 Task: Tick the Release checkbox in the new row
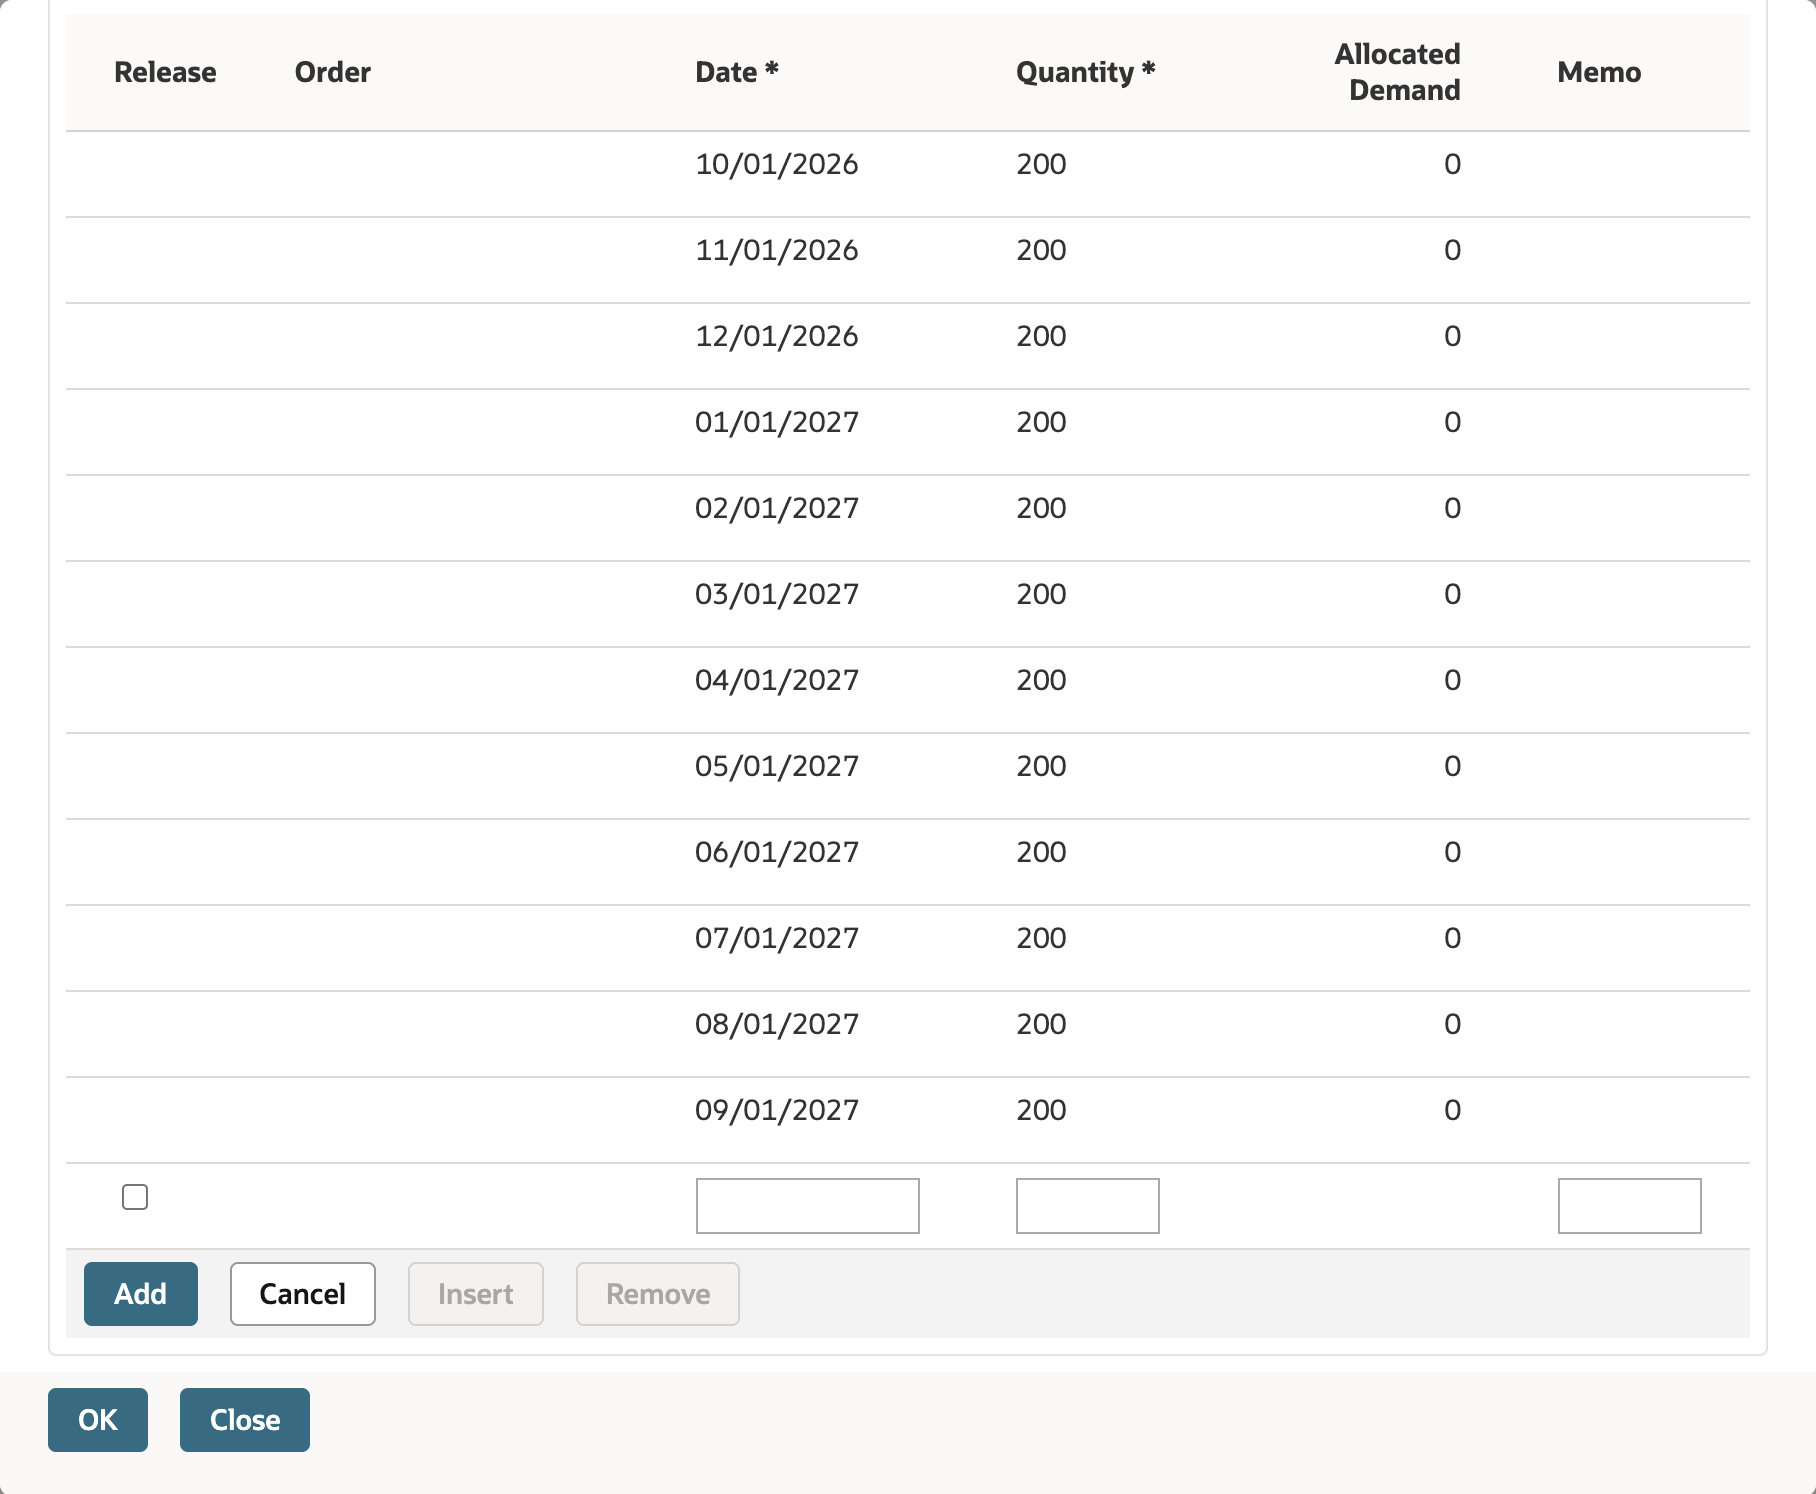pos(135,1197)
